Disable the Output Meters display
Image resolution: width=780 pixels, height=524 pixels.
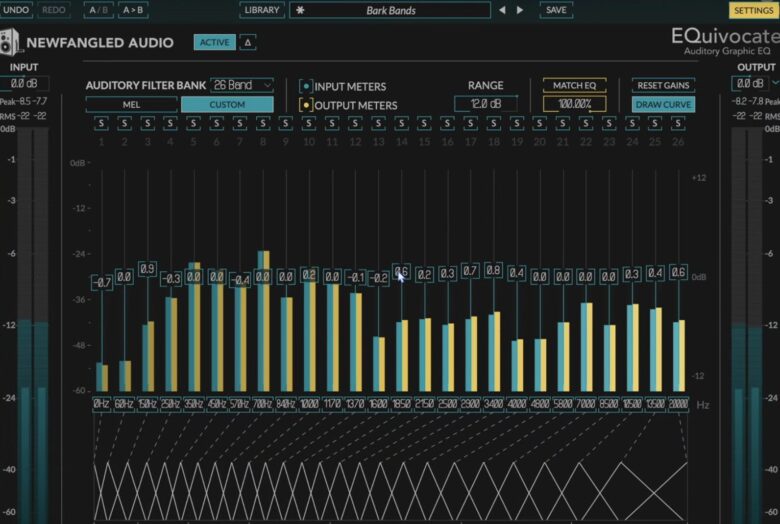306,105
